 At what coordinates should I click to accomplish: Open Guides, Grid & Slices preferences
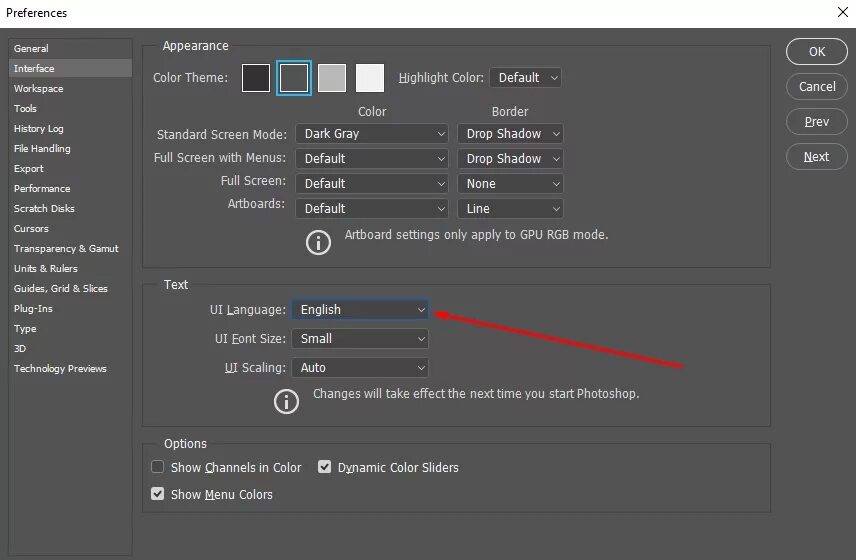tap(70, 288)
